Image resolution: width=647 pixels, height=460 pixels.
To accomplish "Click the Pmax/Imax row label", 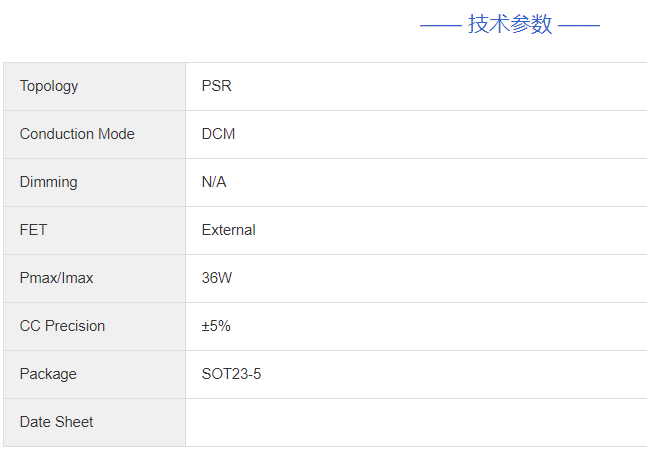I will point(56,278).
